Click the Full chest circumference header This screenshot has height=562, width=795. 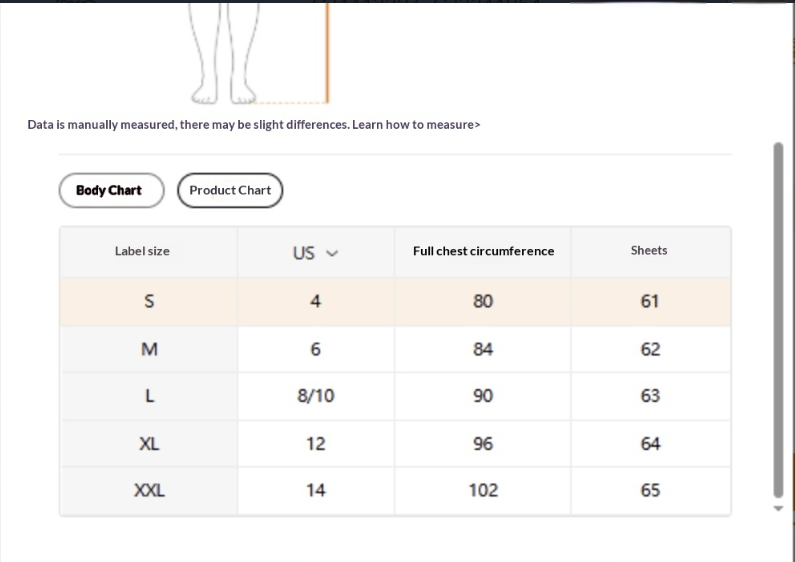pyautogui.click(x=483, y=251)
